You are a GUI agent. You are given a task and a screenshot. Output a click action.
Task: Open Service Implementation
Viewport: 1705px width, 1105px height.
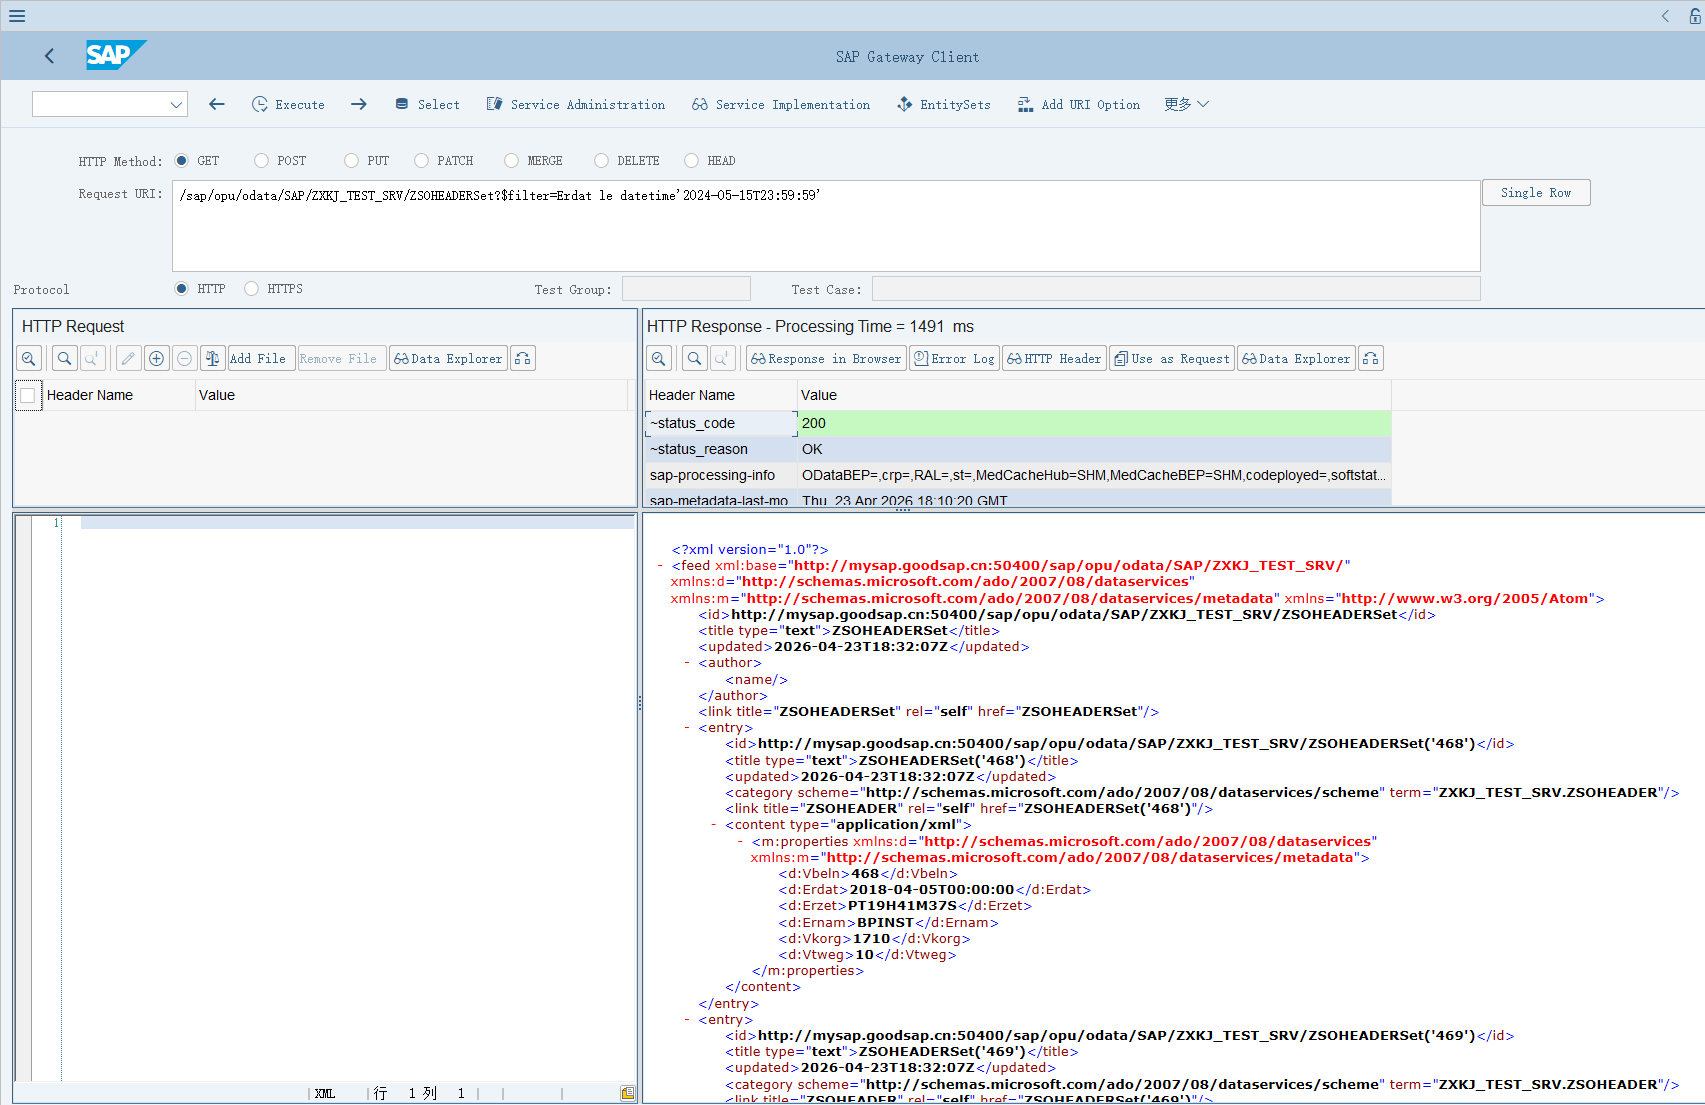click(781, 104)
